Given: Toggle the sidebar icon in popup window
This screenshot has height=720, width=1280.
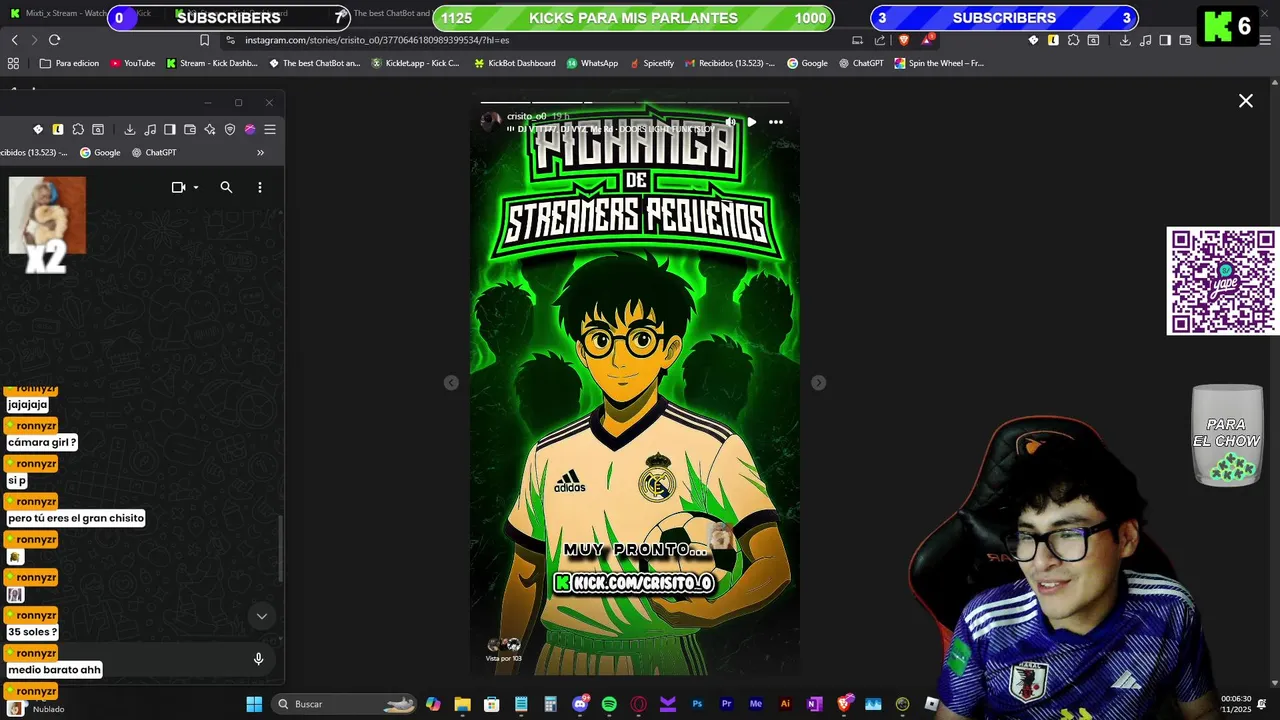Looking at the screenshot, I should [170, 129].
